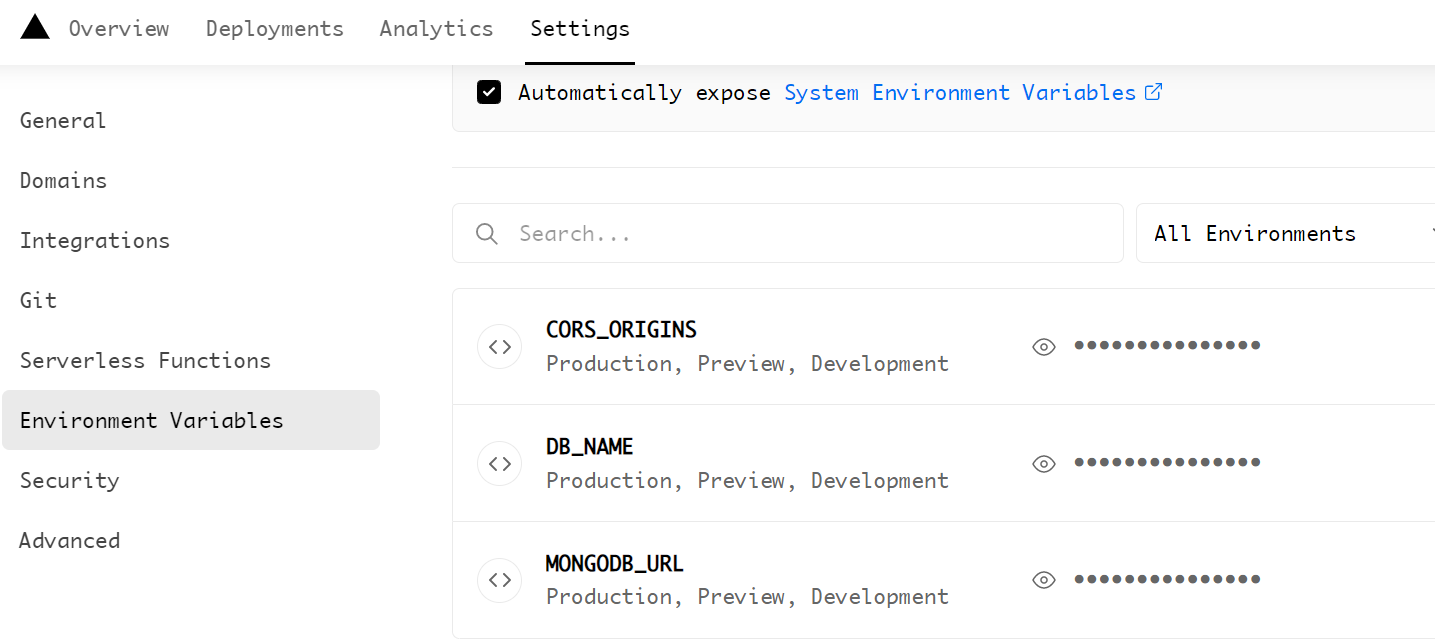Open the Advanced settings section
Viewport: 1435px width, 643px height.
pyautogui.click(x=69, y=540)
